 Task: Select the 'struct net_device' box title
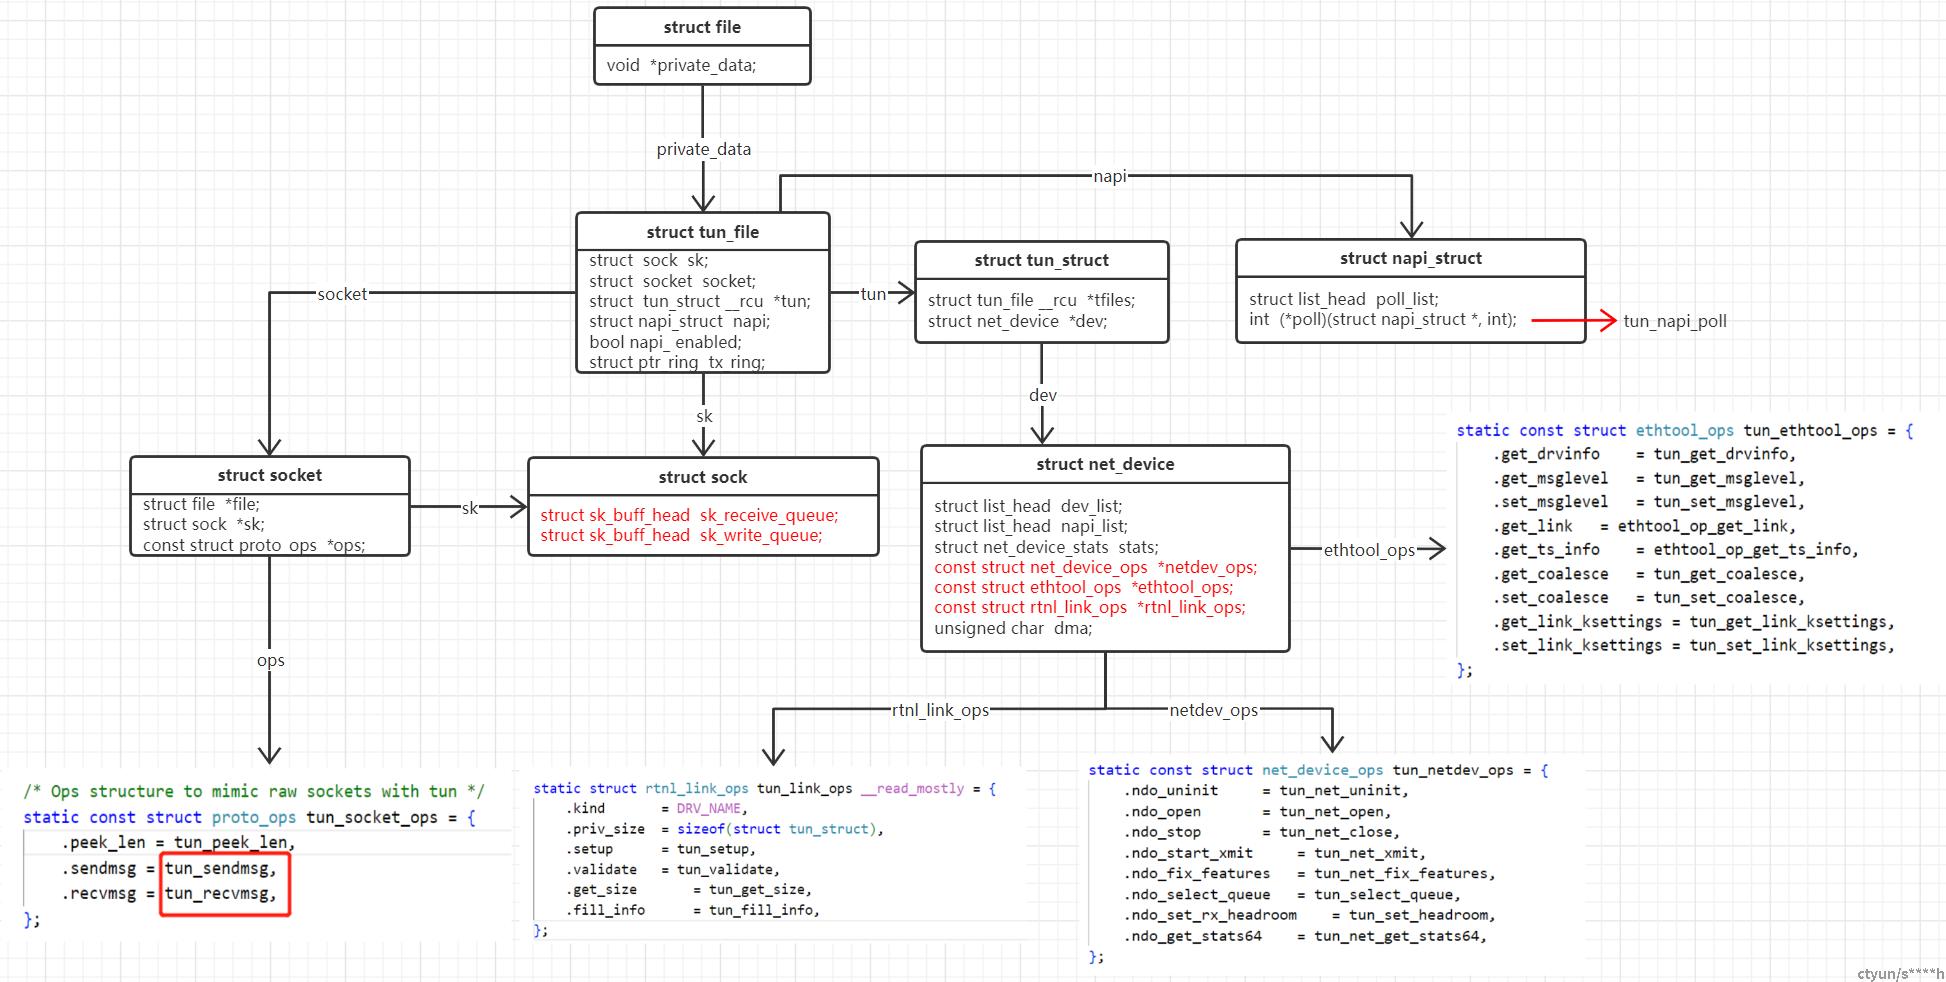[1105, 464]
